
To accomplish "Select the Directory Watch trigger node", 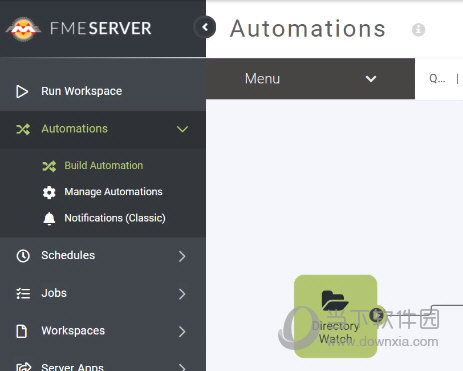I will tap(335, 316).
